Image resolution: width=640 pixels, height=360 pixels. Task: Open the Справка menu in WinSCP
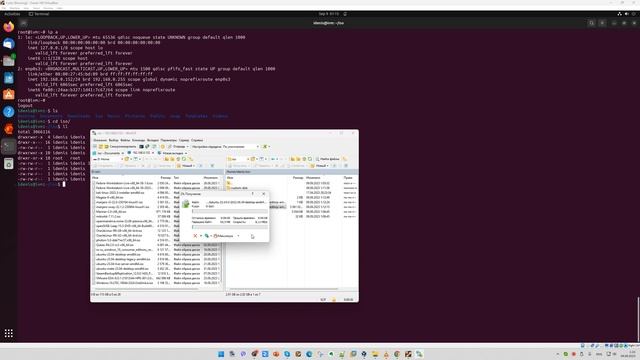coord(197,140)
